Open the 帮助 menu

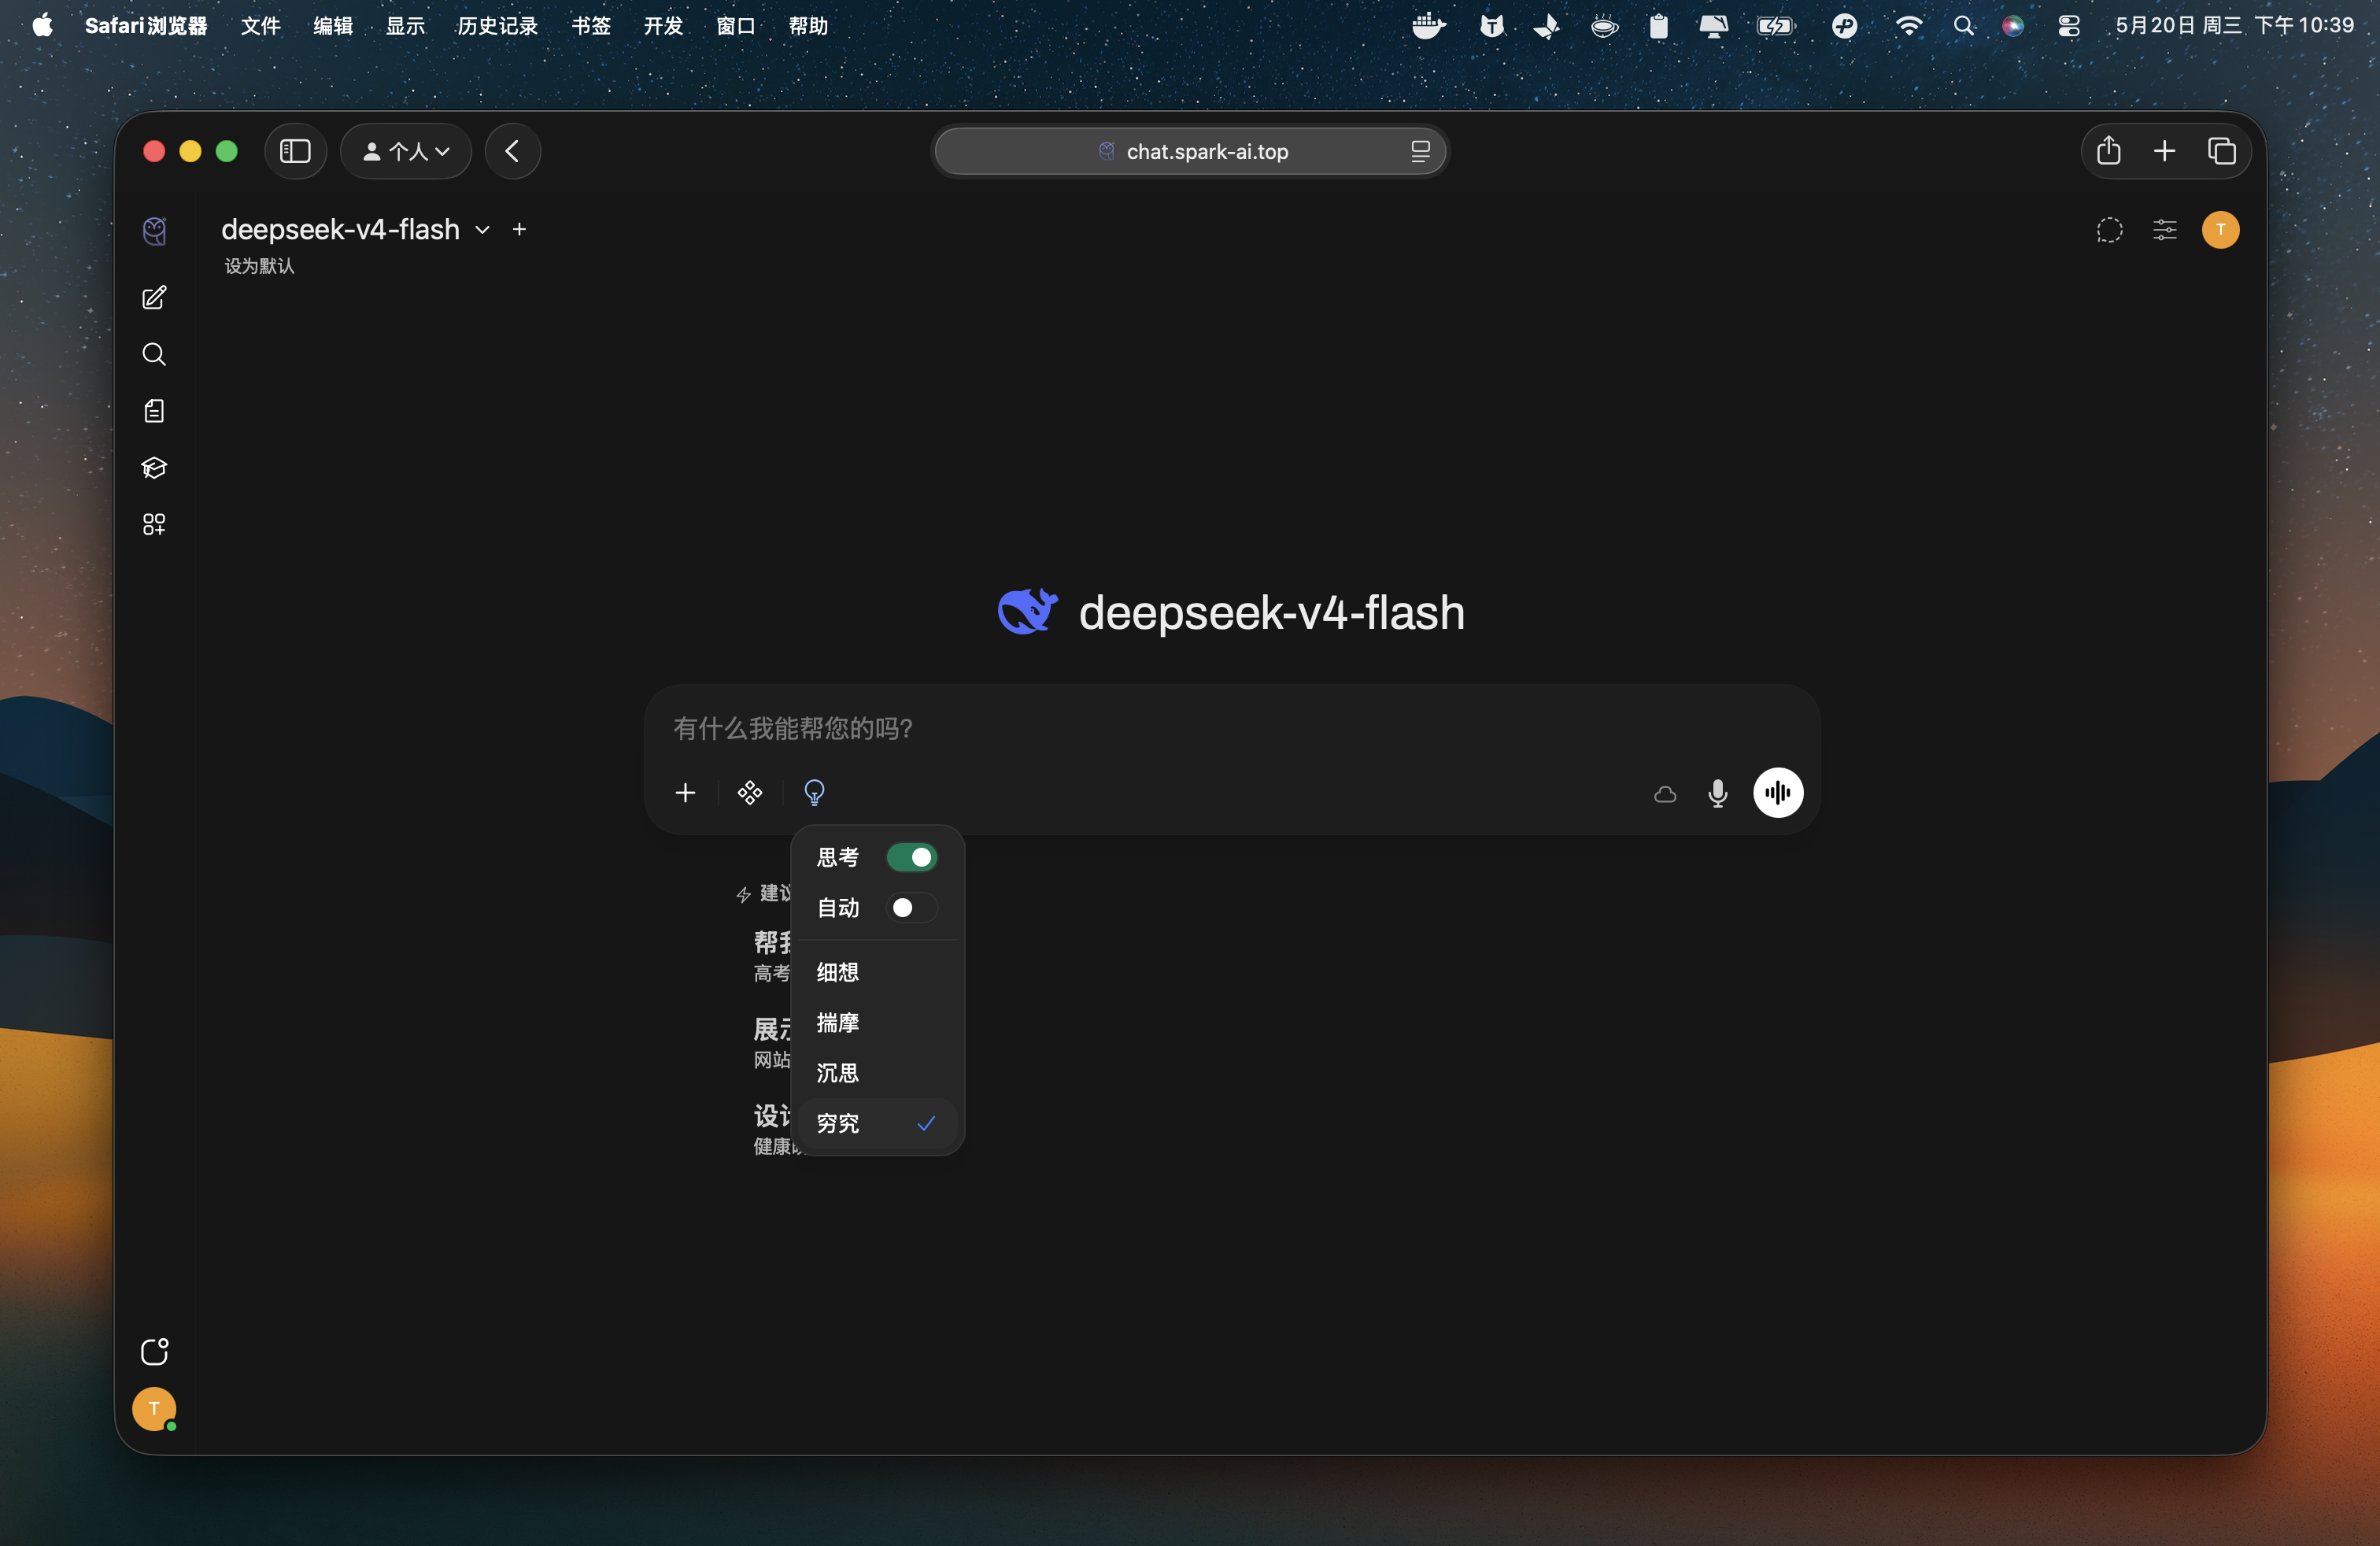coord(808,25)
